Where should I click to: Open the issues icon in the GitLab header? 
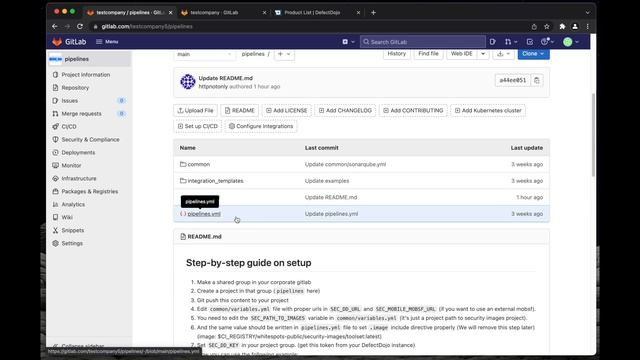tap(493, 42)
